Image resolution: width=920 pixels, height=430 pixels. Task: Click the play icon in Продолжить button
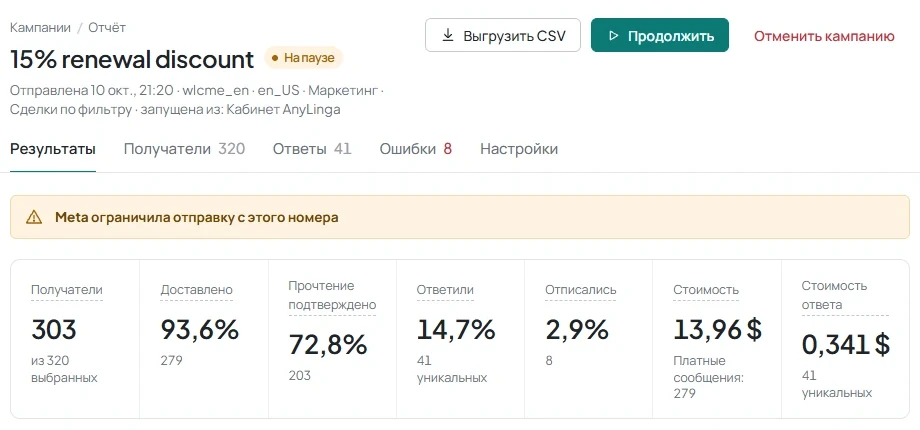pos(614,36)
